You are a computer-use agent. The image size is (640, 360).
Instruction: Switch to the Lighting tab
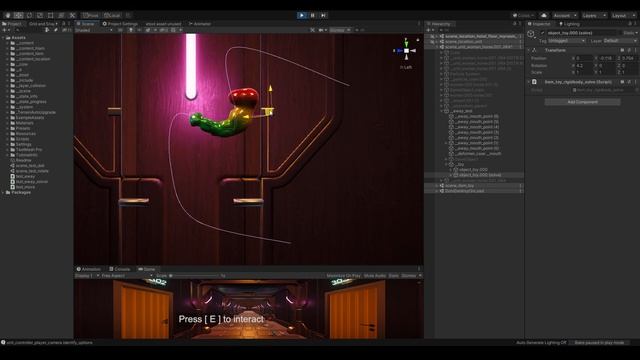tap(569, 24)
